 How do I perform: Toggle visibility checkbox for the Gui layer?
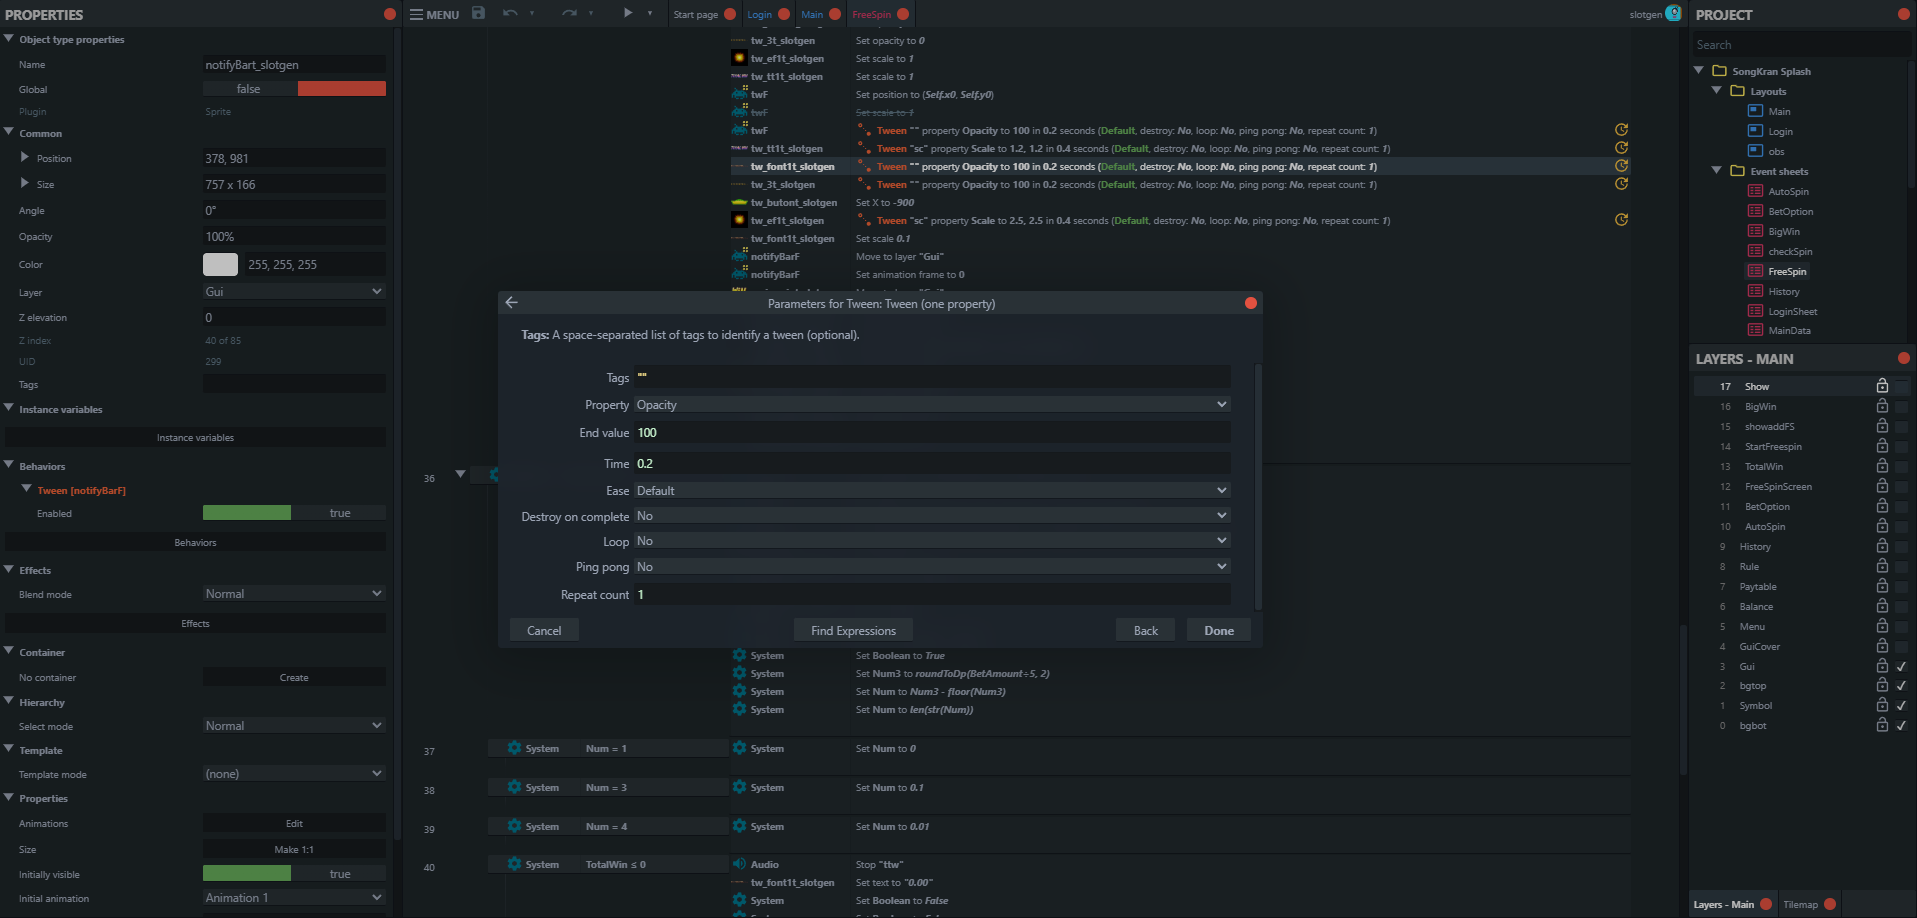[1901, 666]
